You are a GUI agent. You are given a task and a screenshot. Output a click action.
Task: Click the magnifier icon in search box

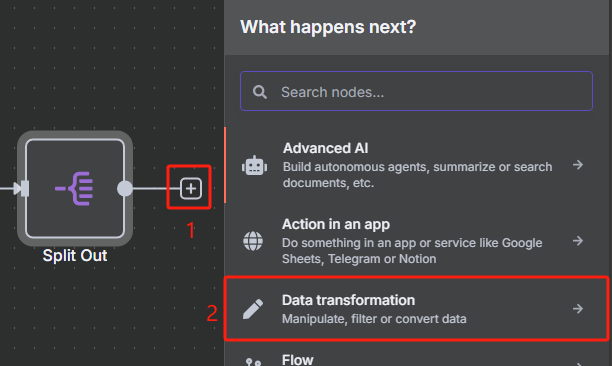(260, 92)
